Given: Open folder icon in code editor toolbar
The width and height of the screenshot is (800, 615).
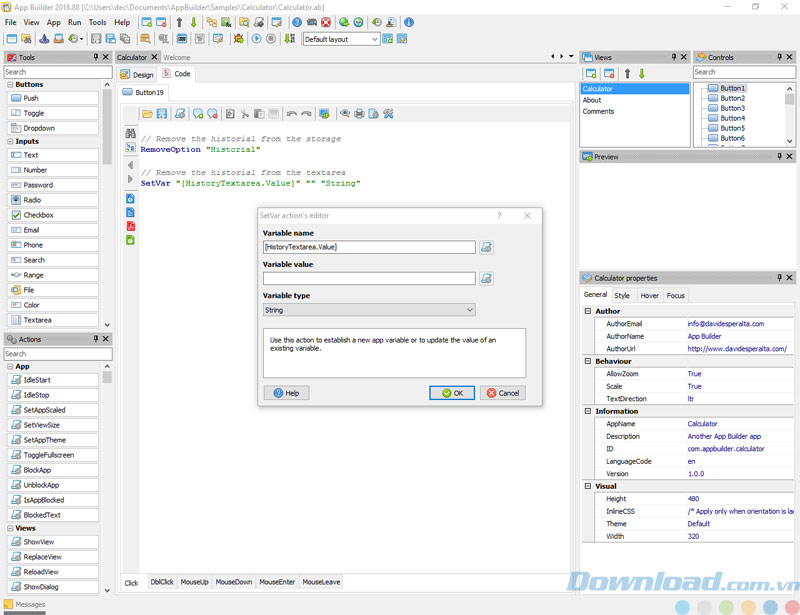Looking at the screenshot, I should click(147, 114).
